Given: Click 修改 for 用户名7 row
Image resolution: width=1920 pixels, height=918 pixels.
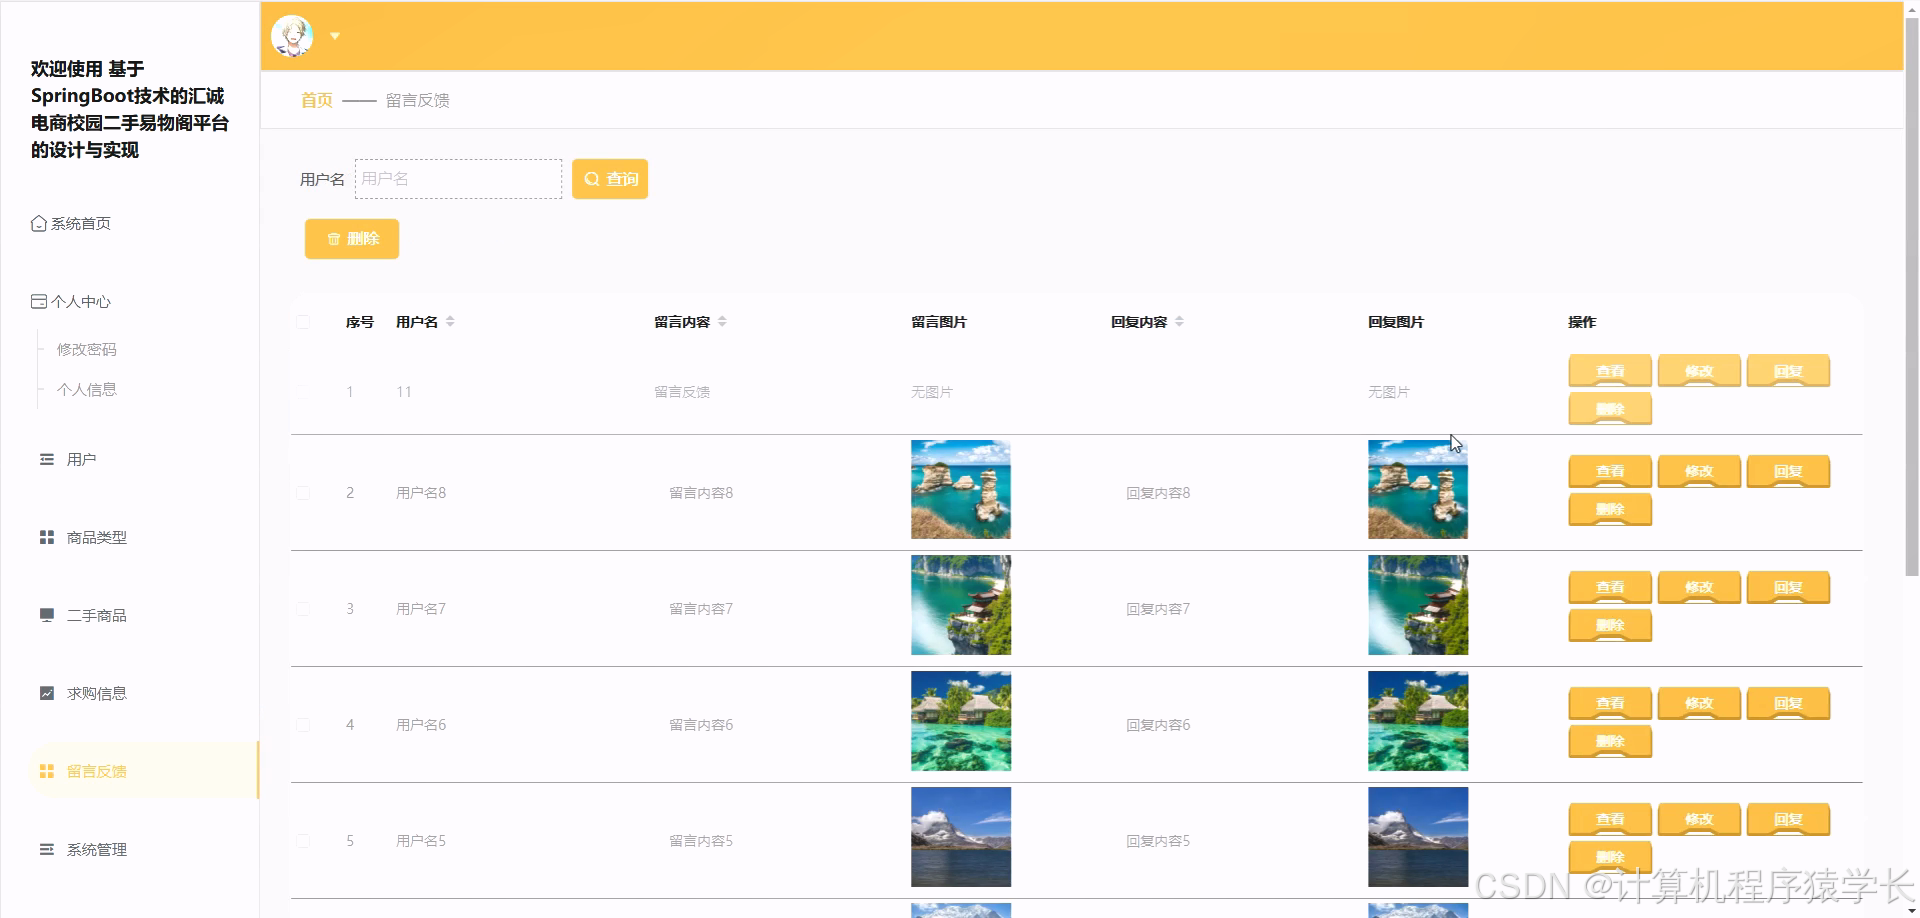Looking at the screenshot, I should [x=1699, y=587].
